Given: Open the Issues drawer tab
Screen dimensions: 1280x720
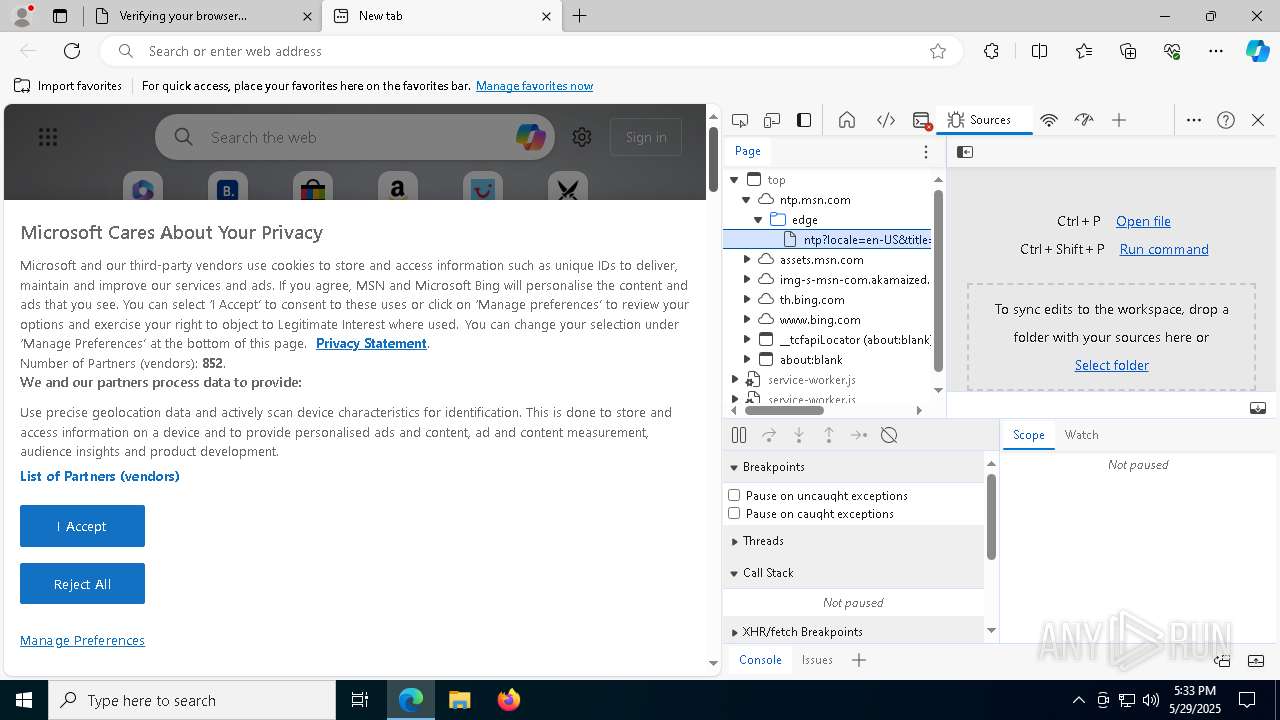Looking at the screenshot, I should click(817, 660).
